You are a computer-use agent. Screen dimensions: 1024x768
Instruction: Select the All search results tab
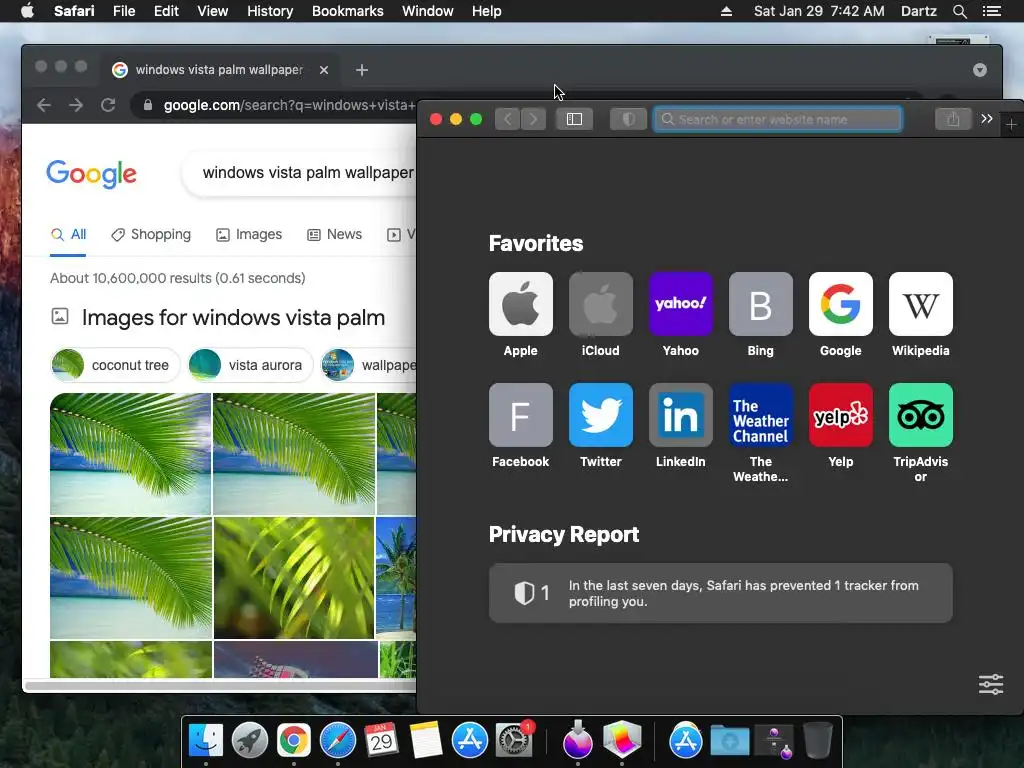(x=69, y=234)
